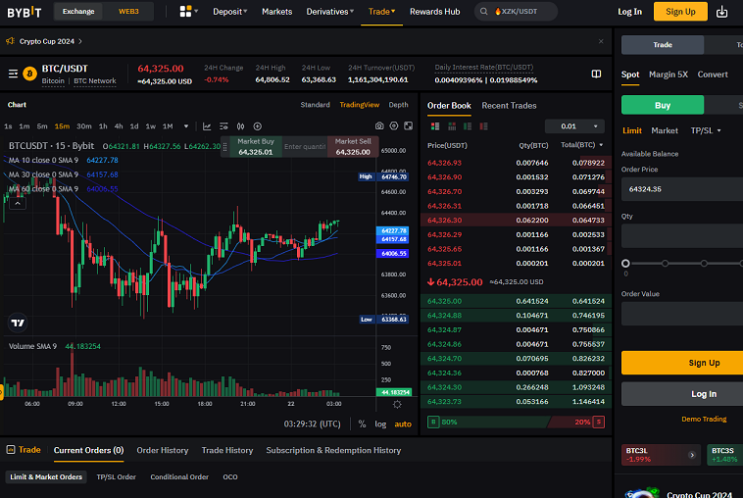Click the Trade panel icon at bottom
The image size is (743, 498).
(x=10, y=450)
